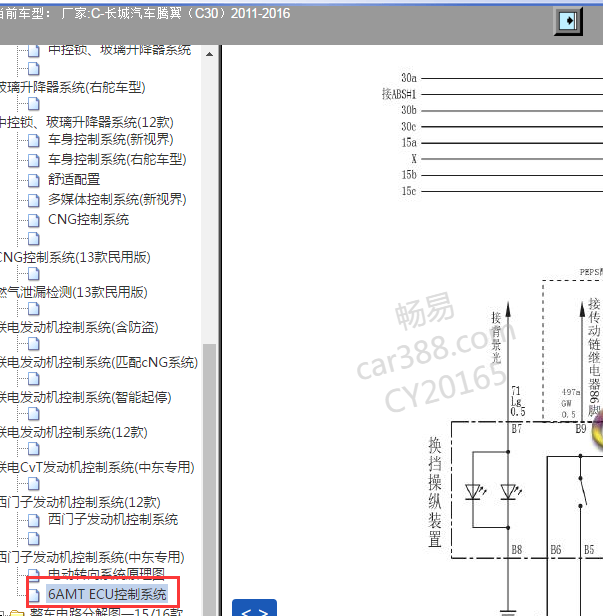This screenshot has width=603, height=616.
Task: Click the 15c power line label
Action: [409, 191]
